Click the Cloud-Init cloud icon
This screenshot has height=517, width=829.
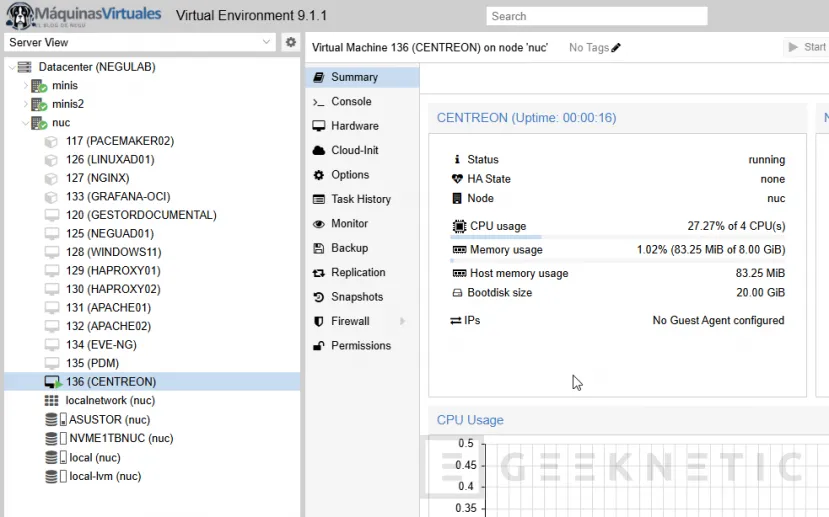[x=318, y=150]
